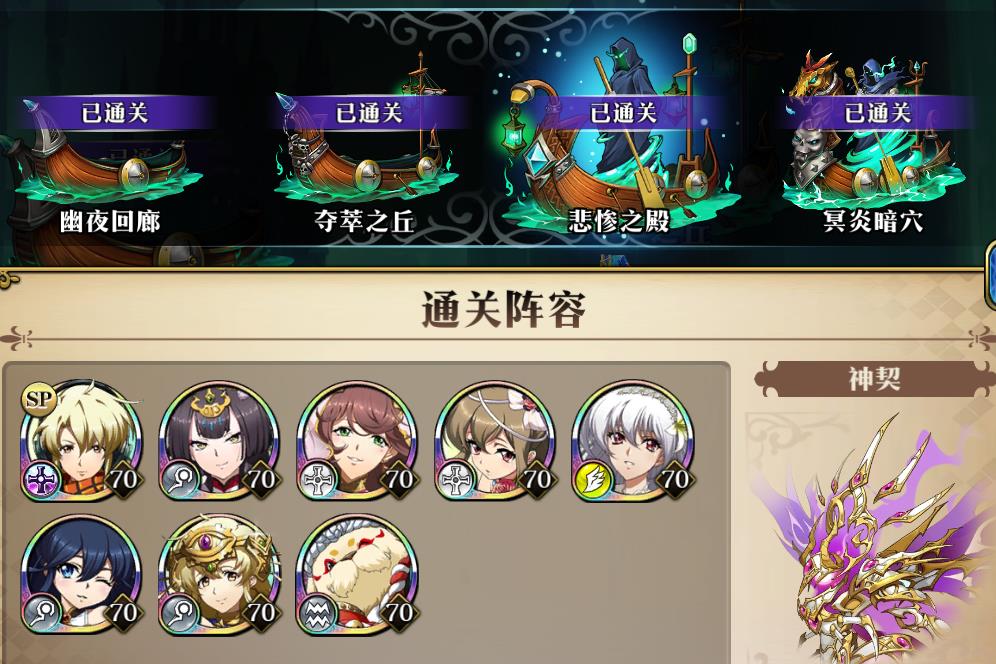Click the 通关阵容 section title
Screen dimensions: 996x664
[503, 309]
